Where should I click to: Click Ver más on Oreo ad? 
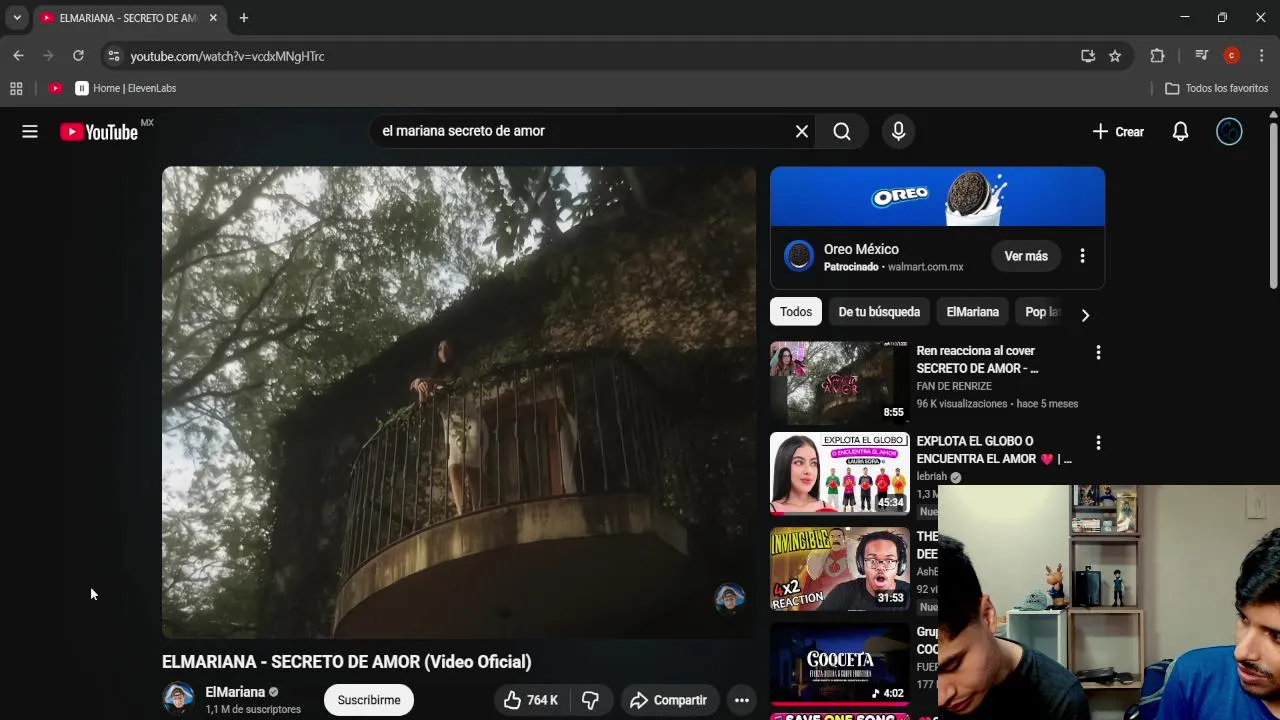click(1026, 256)
